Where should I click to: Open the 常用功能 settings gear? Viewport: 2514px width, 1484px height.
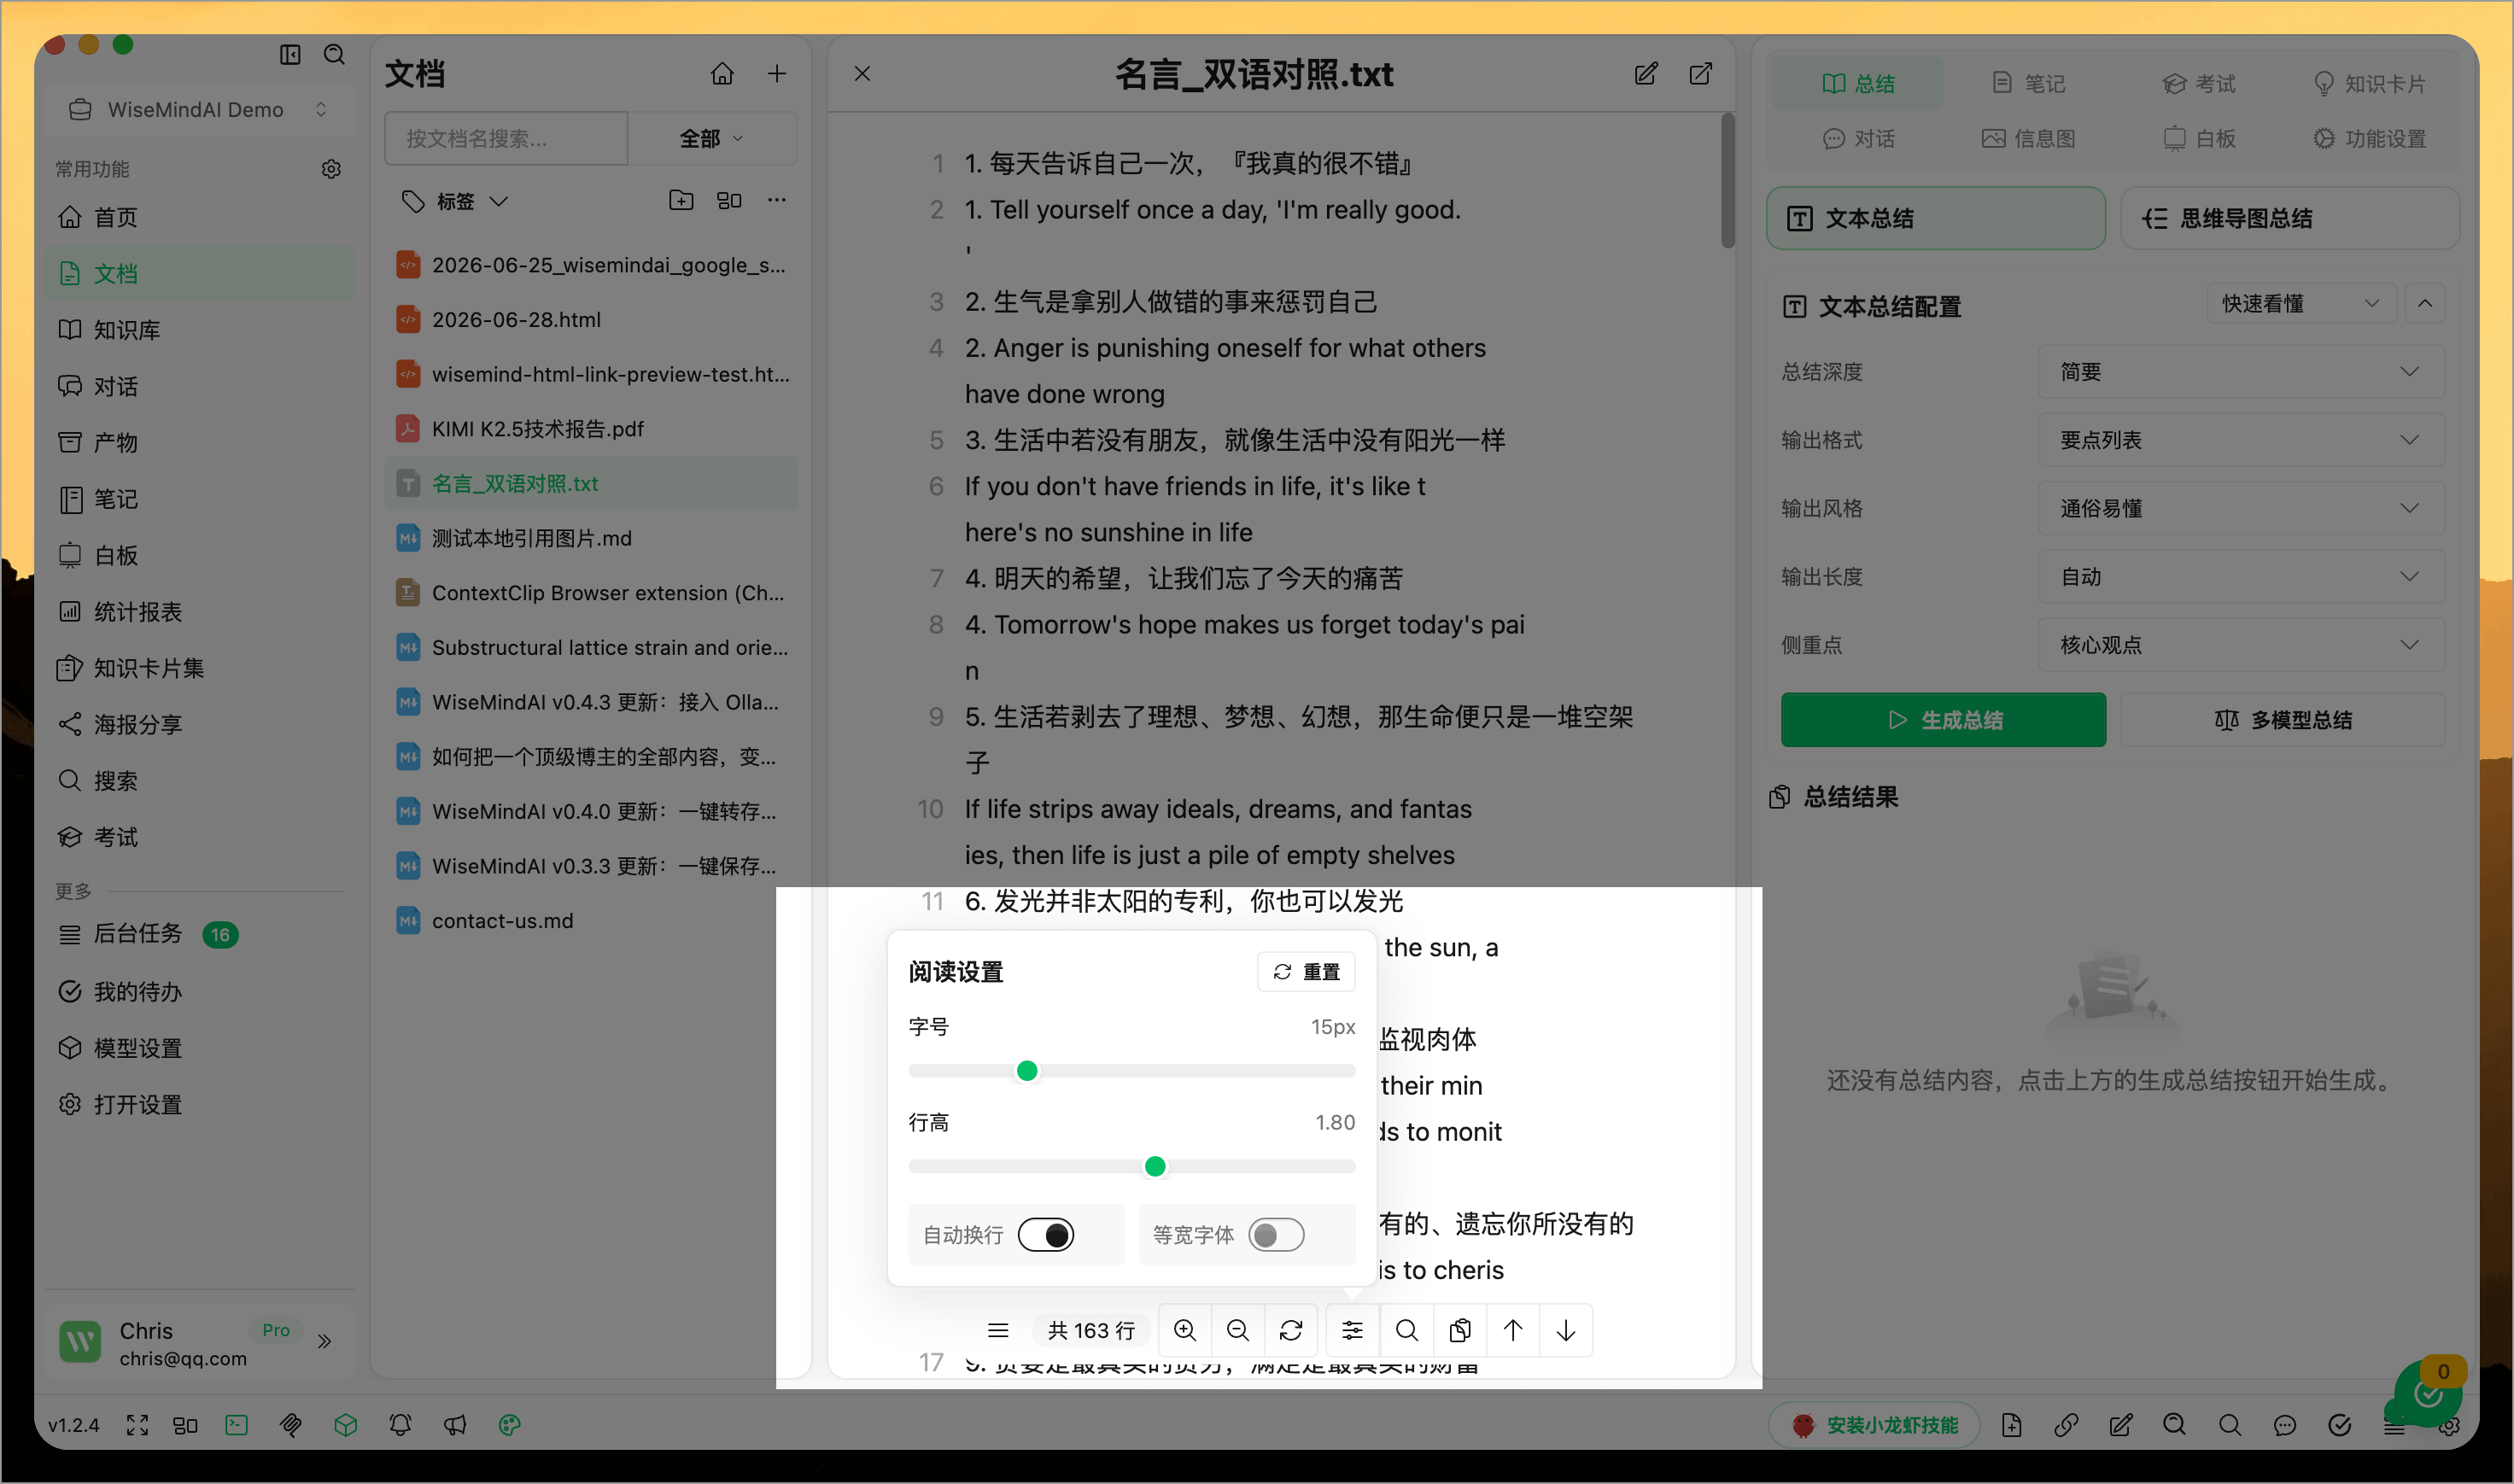coord(331,169)
